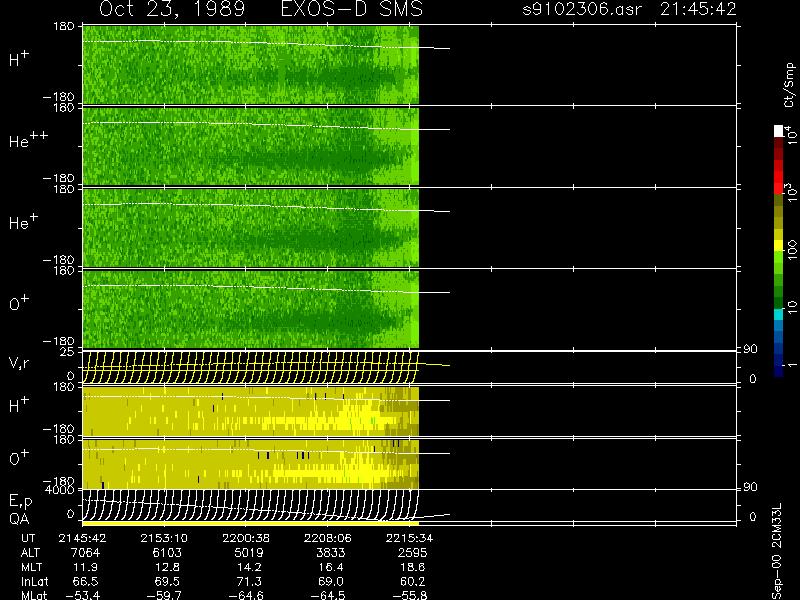800x600 pixels.
Task: Click the color bar label "100"
Action: [x=792, y=250]
